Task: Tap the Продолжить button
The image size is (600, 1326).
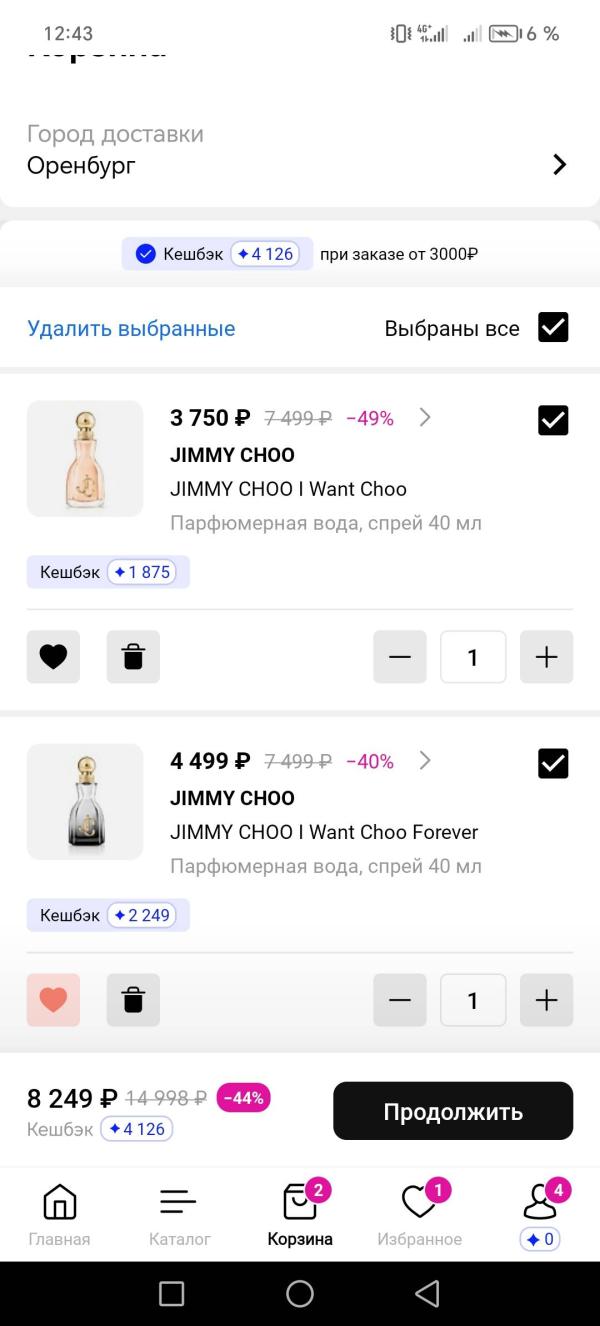Action: [453, 1111]
